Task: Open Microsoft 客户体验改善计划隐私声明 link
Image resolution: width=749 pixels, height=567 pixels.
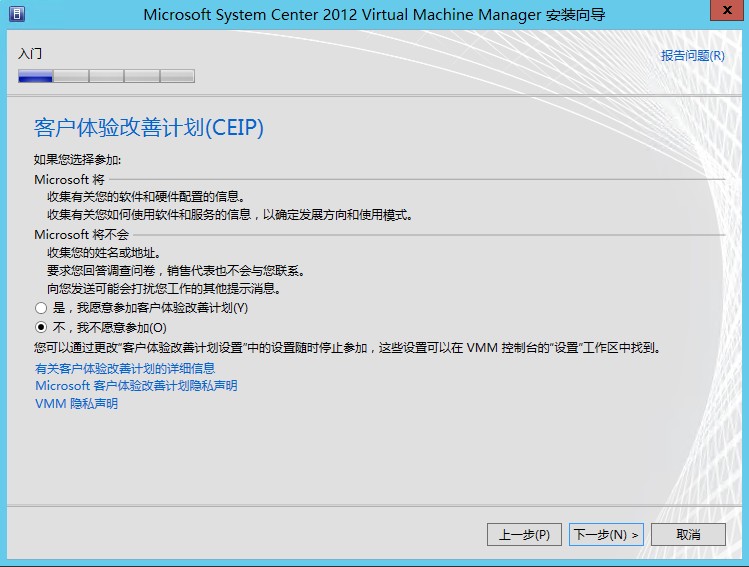Action: (x=136, y=386)
